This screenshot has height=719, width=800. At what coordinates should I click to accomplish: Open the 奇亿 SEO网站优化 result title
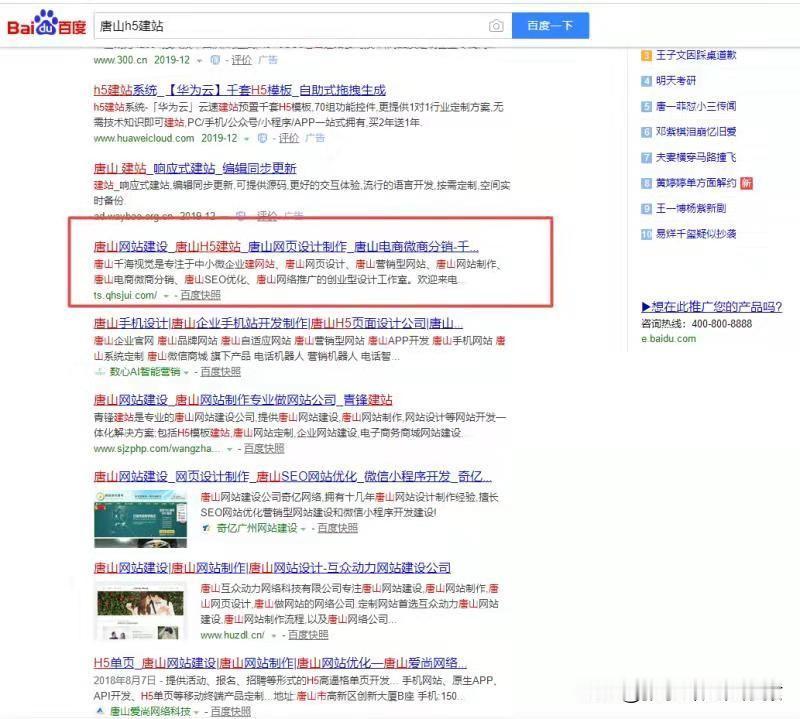tap(292, 476)
